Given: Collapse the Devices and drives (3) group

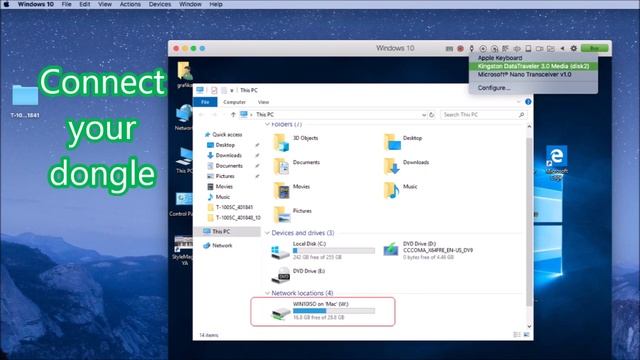Looking at the screenshot, I should tap(267, 233).
